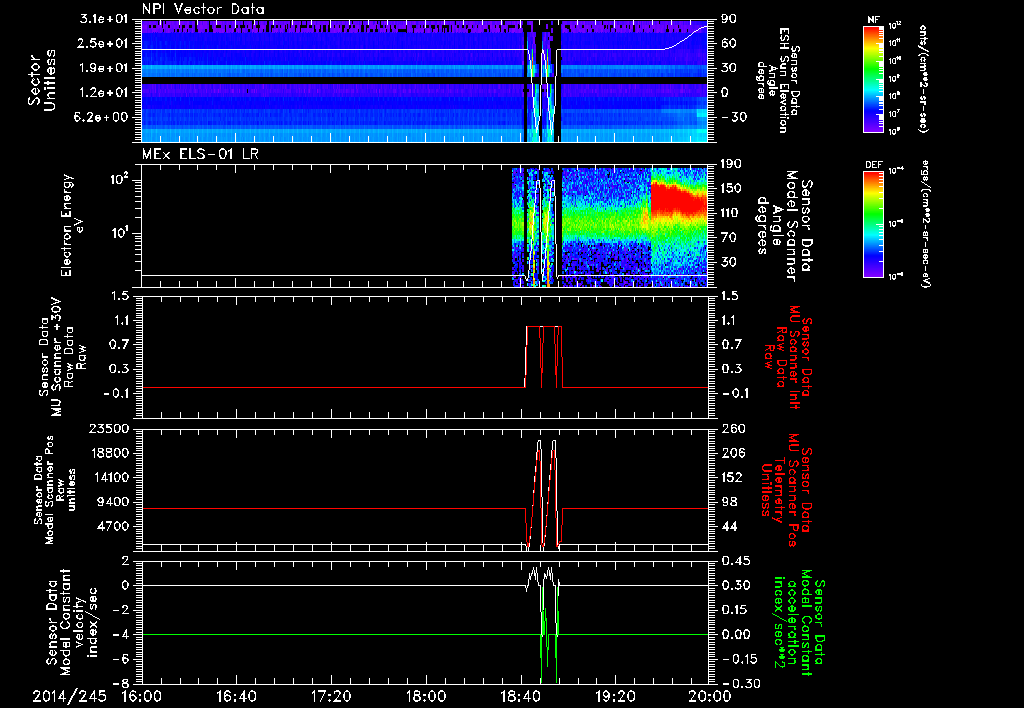Viewport: 1024px width, 708px height.
Task: Click the "Electron Energy eV" axis title
Action: pos(74,225)
